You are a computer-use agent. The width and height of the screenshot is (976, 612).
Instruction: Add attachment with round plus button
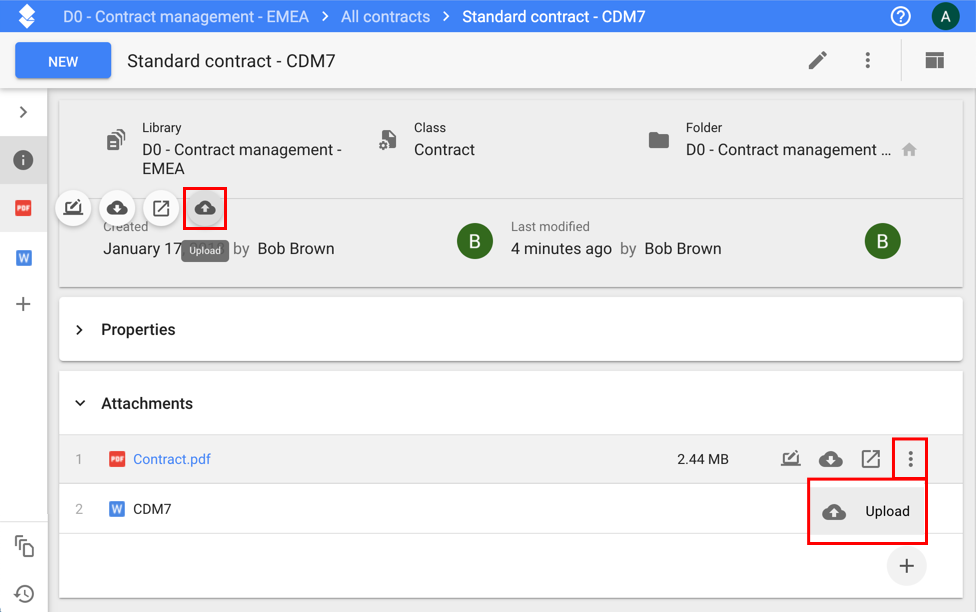906,565
